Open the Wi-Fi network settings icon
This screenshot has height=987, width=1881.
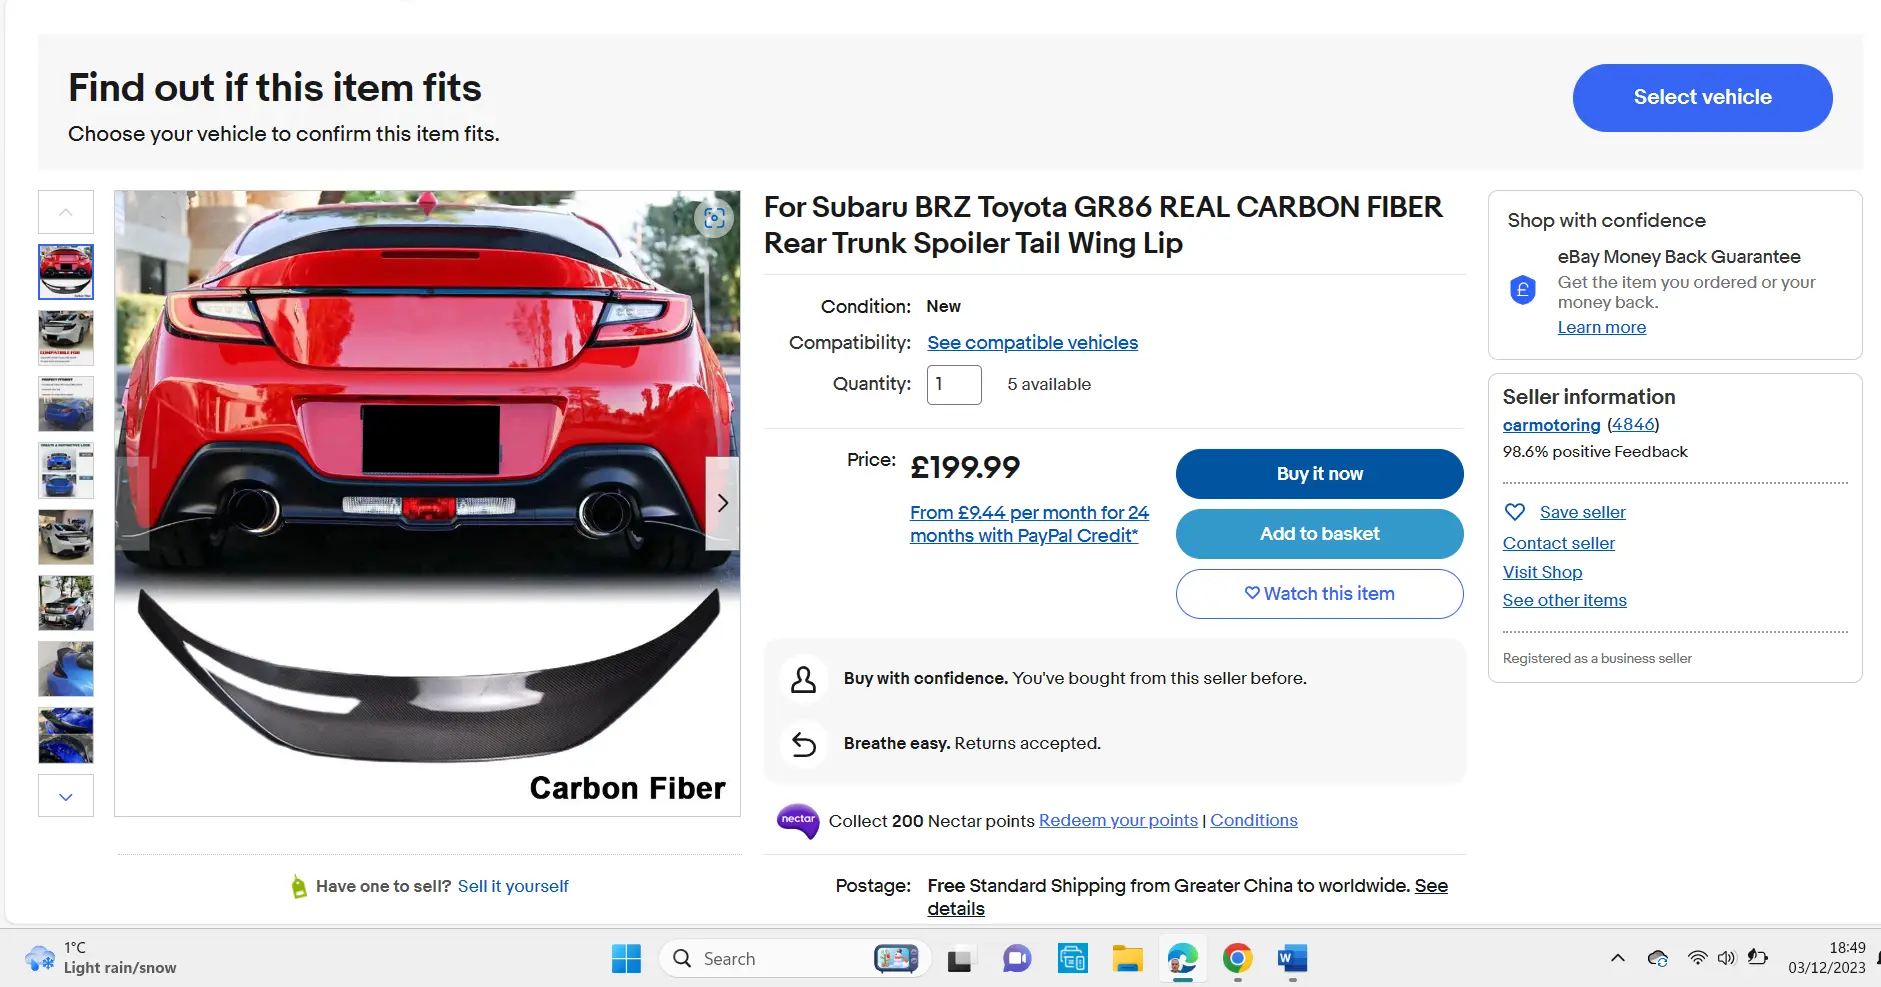point(1697,958)
